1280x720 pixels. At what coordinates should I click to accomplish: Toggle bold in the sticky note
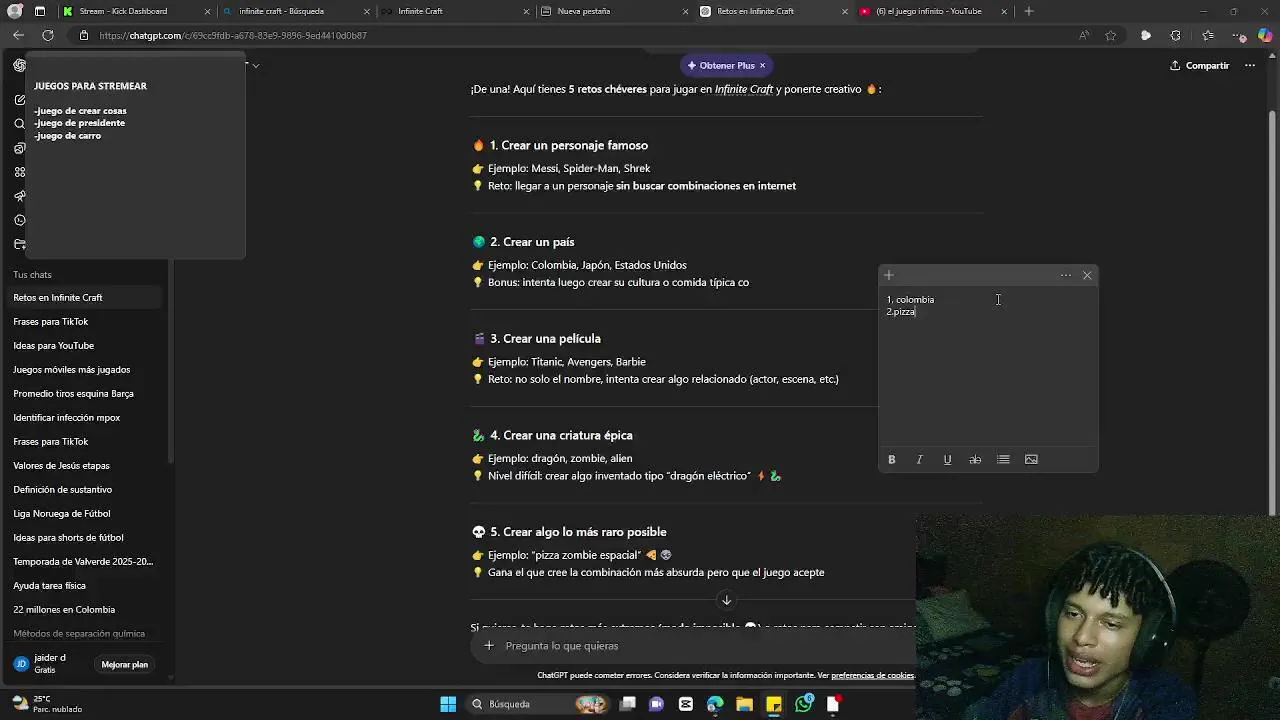892,459
